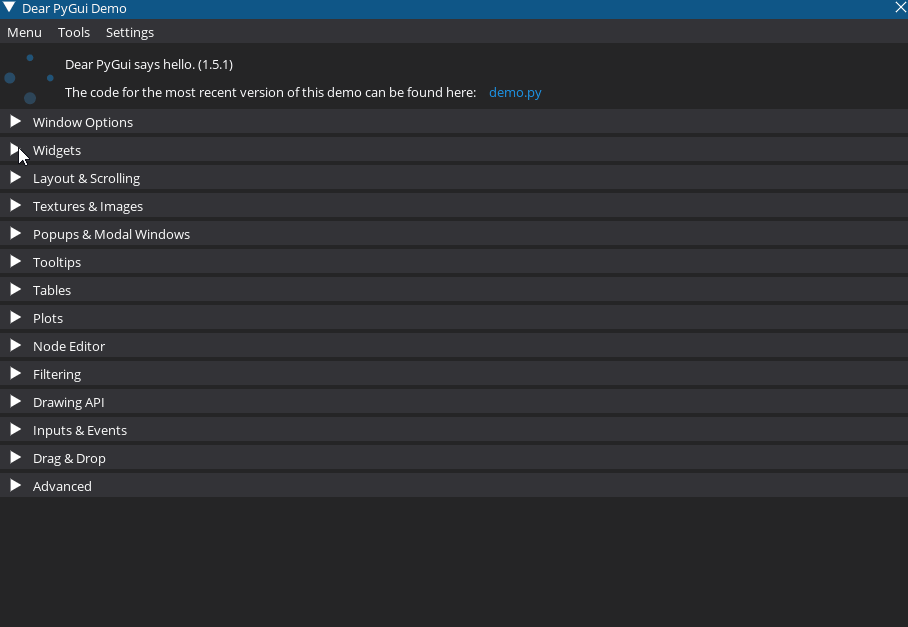Viewport: 908px width, 627px height.
Task: Open the Settings menu
Action: [129, 32]
